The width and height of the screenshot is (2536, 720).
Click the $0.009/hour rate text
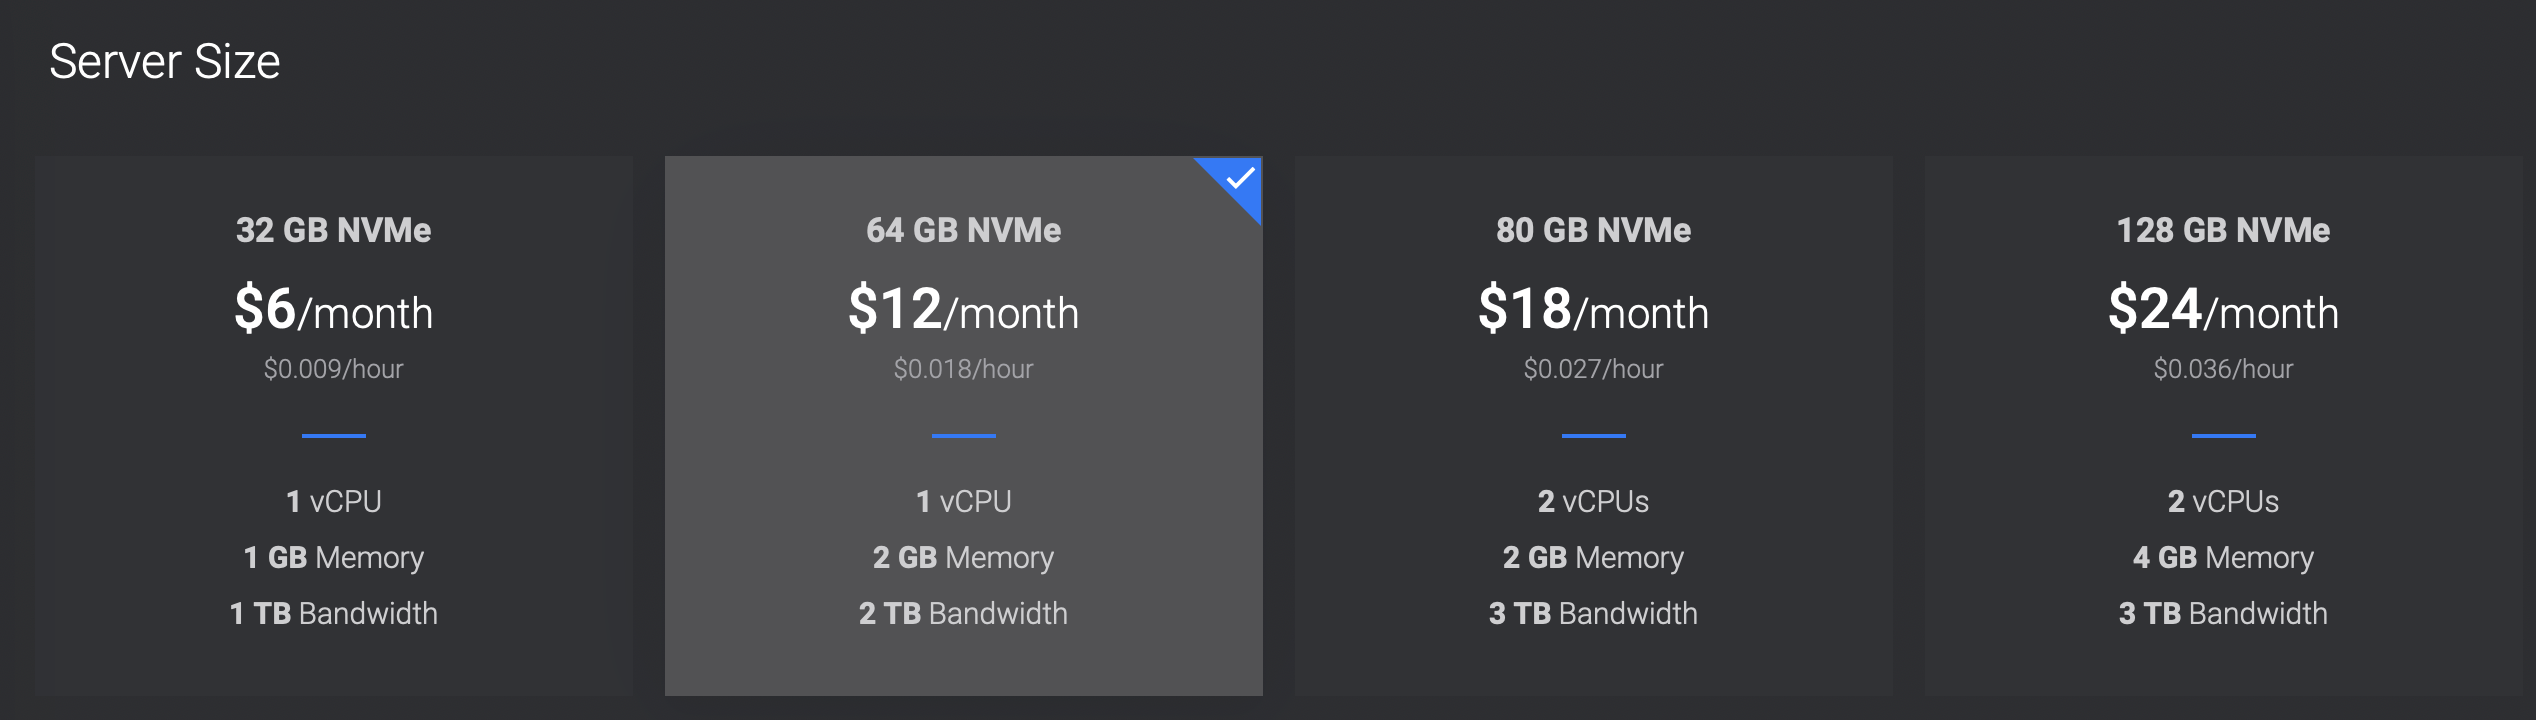333,369
